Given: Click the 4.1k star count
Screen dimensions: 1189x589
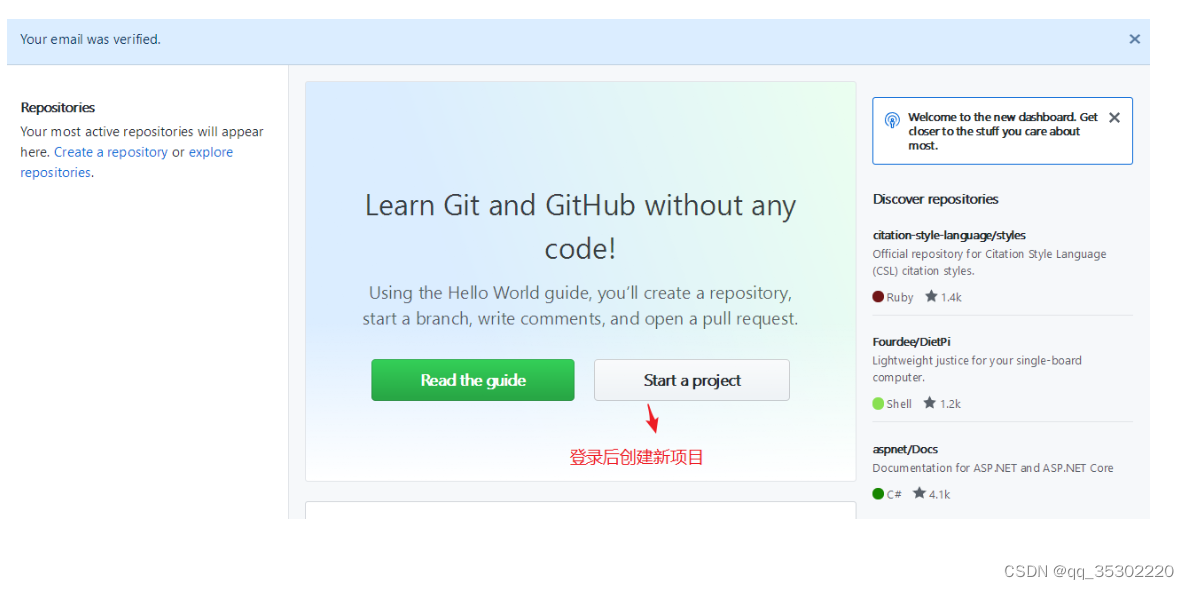Looking at the screenshot, I should [x=940, y=494].
